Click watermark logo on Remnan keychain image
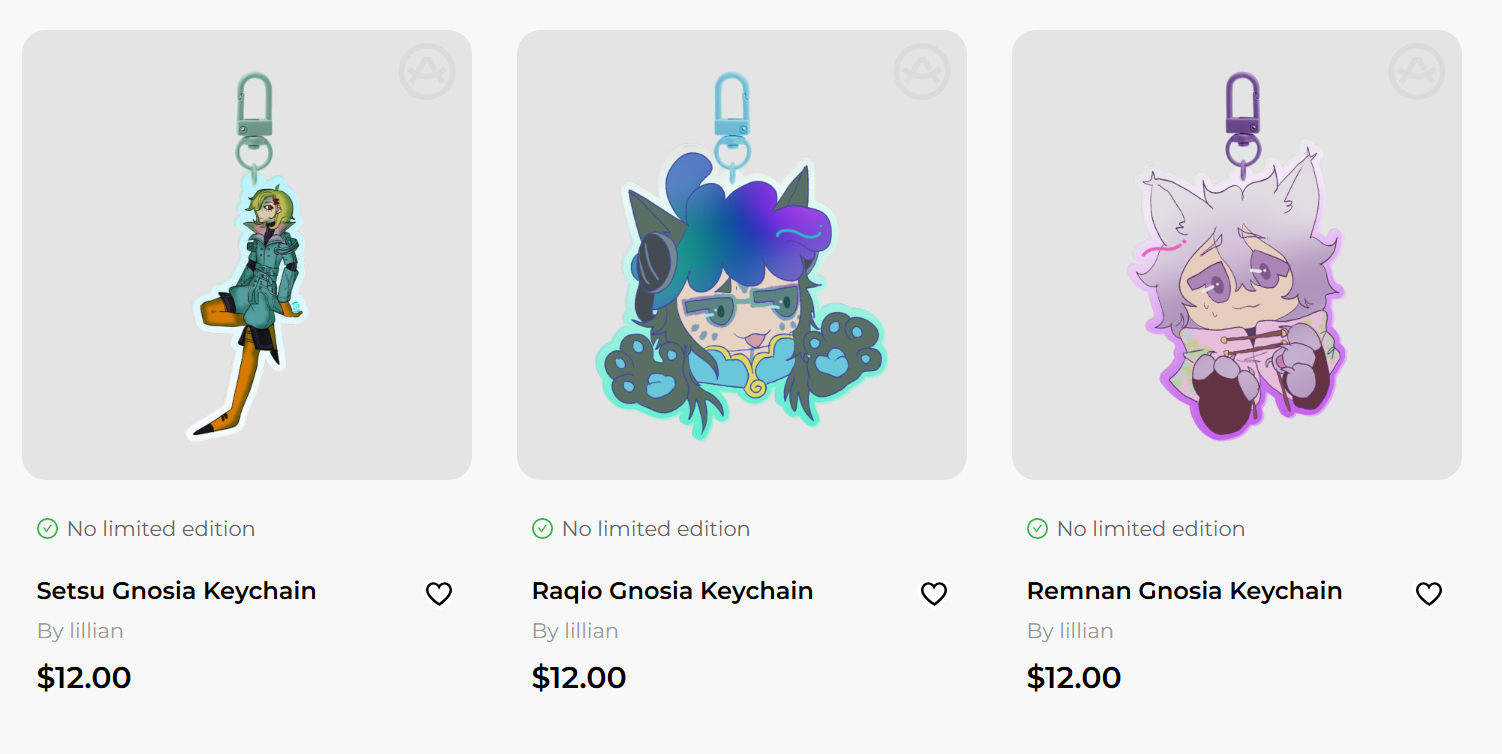 point(1417,71)
